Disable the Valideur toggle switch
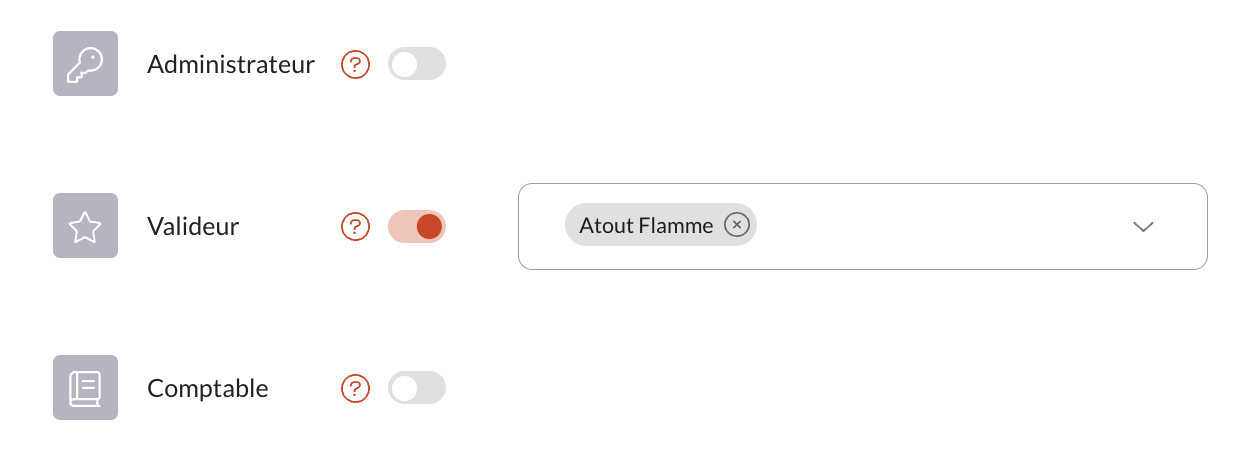The width and height of the screenshot is (1250, 462). click(417, 226)
